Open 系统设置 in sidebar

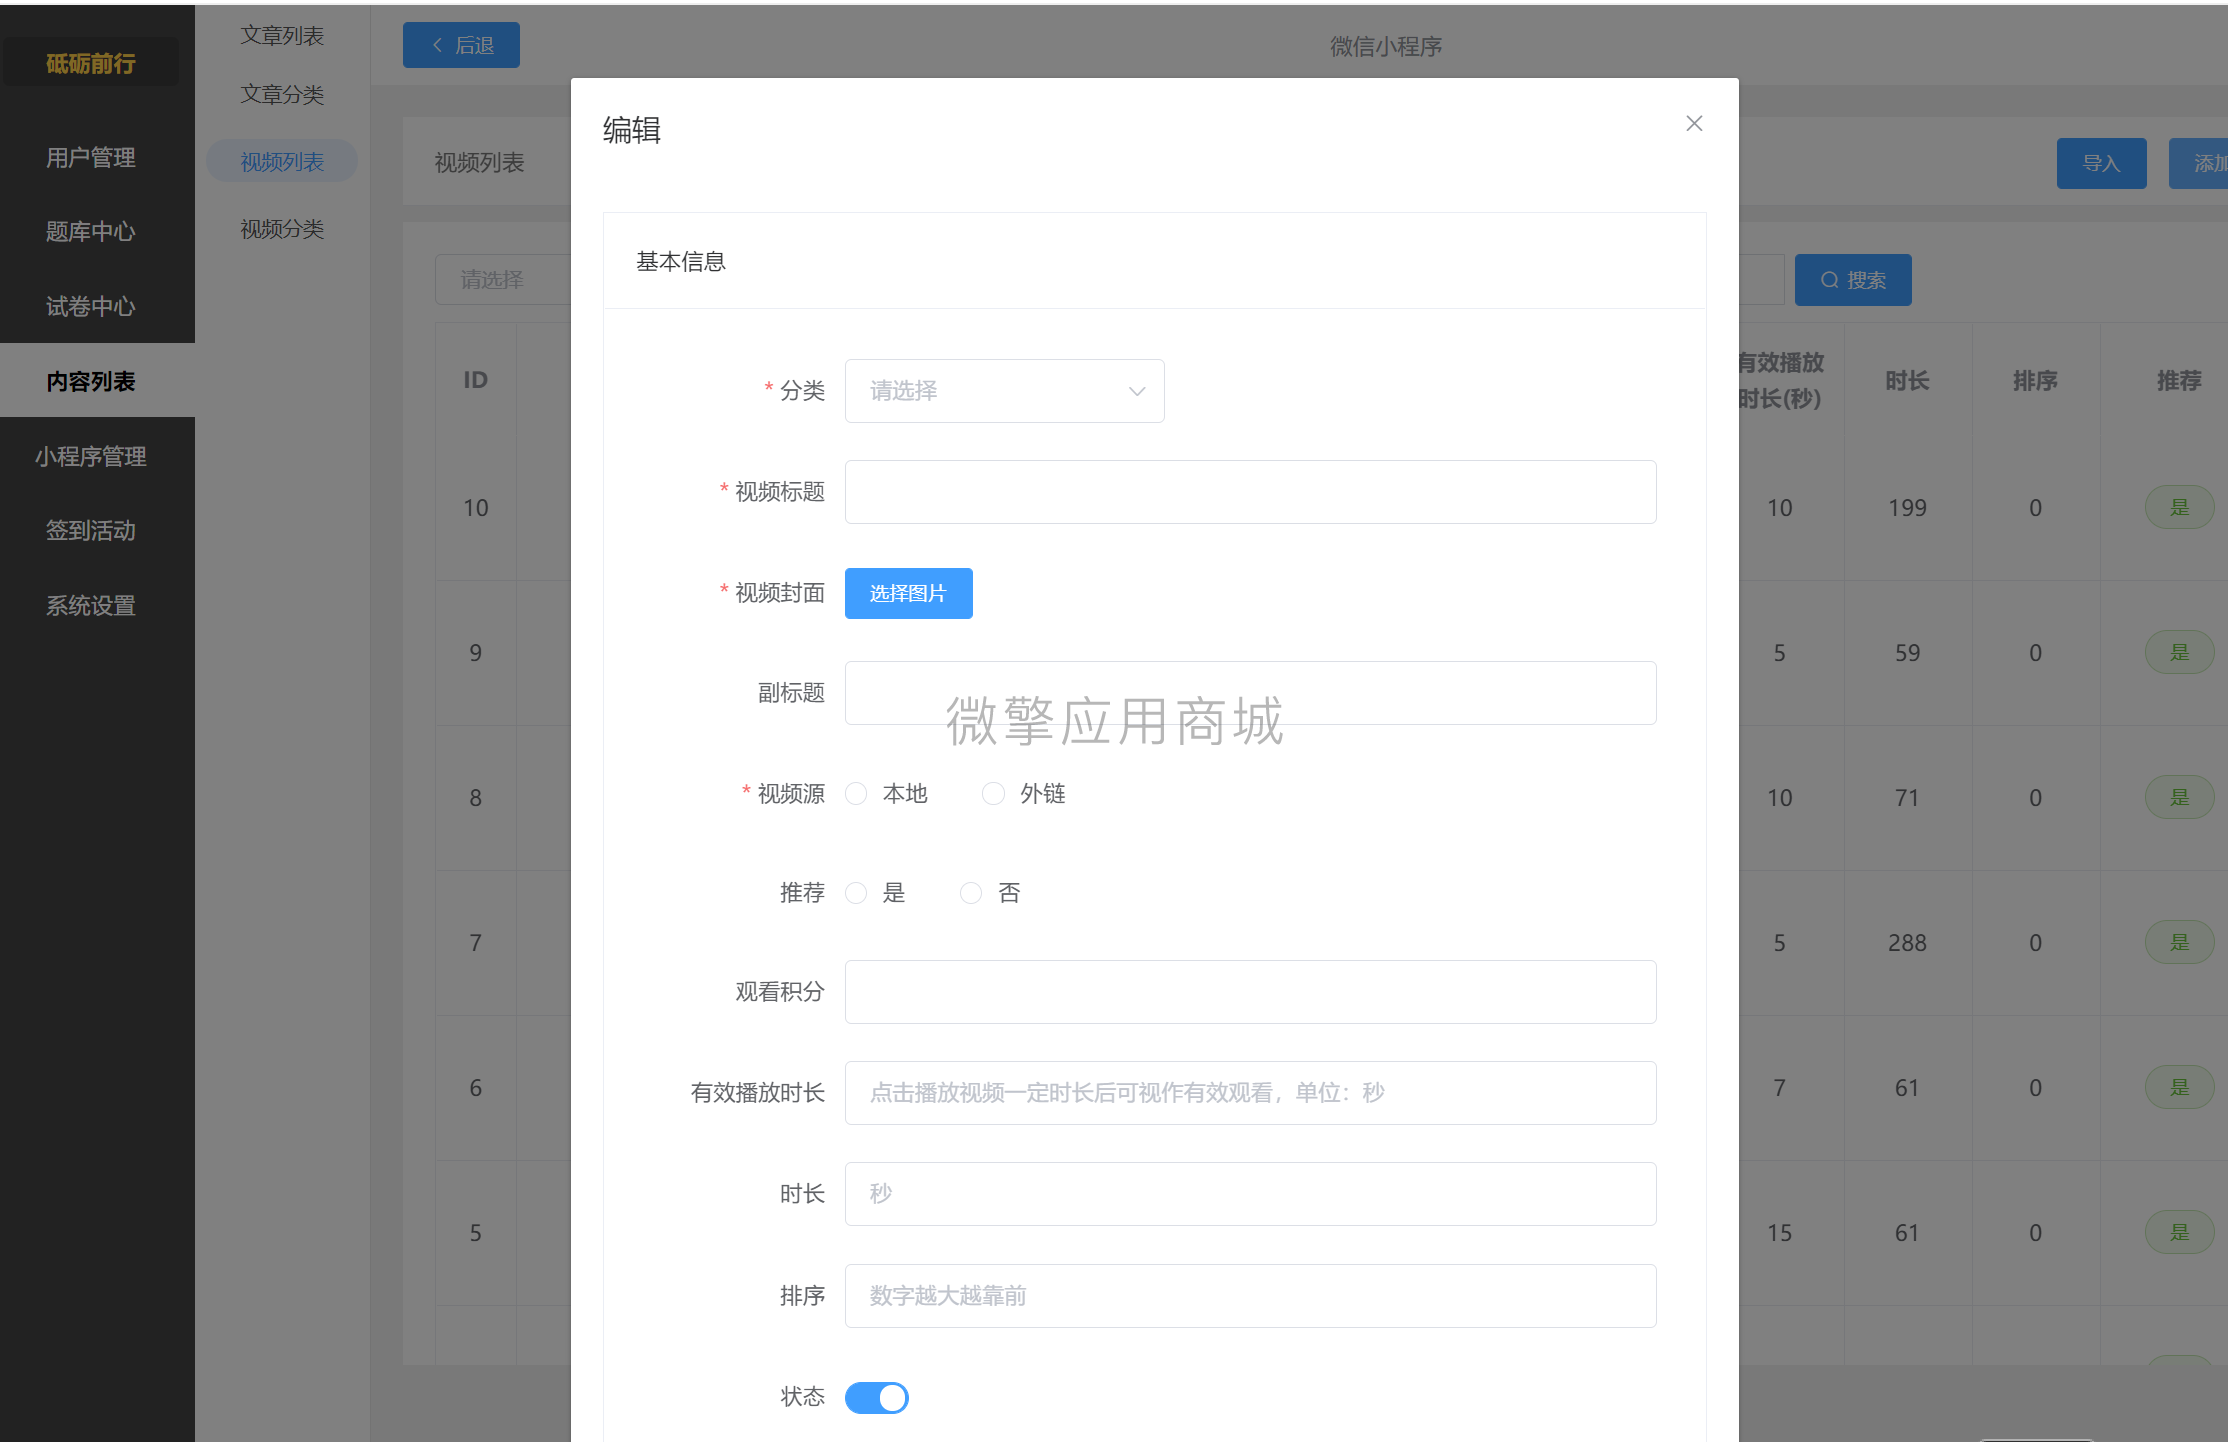[91, 606]
